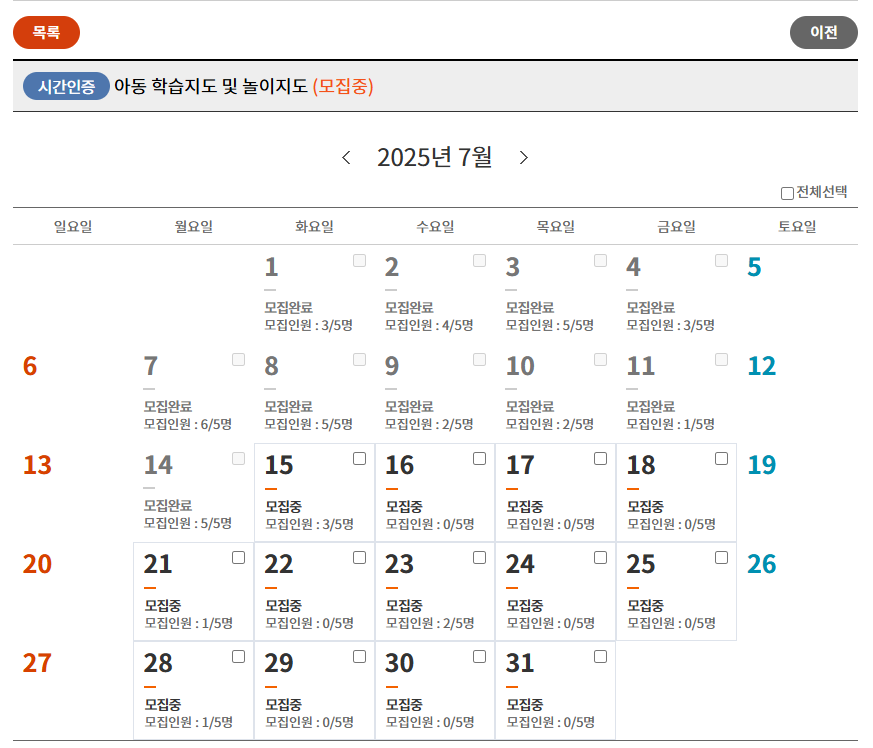The width and height of the screenshot is (873, 748).
Task: Click 모집인원 : 5/5명 on July 8
Action: (x=308, y=424)
